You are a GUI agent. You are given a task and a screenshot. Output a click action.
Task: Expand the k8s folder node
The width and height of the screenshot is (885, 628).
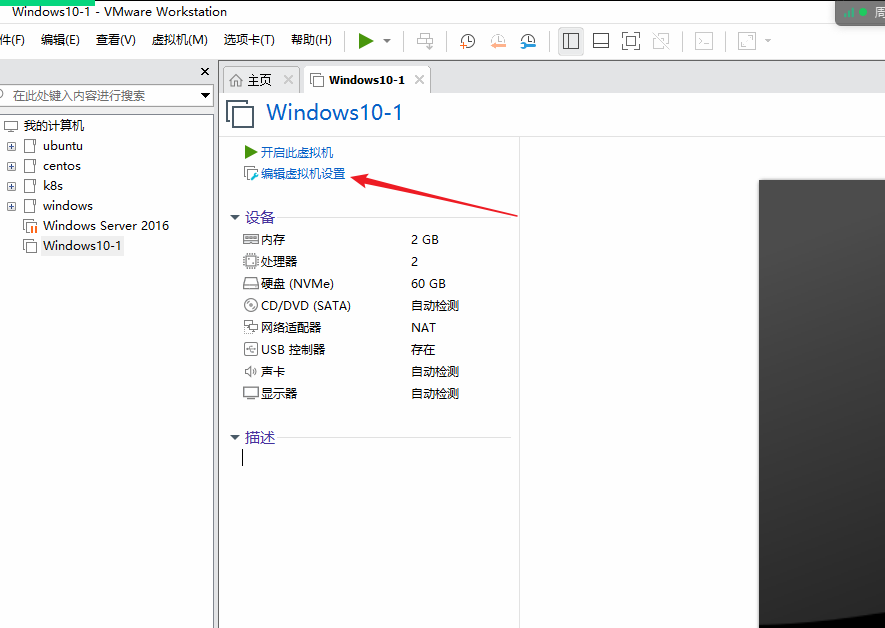point(11,186)
